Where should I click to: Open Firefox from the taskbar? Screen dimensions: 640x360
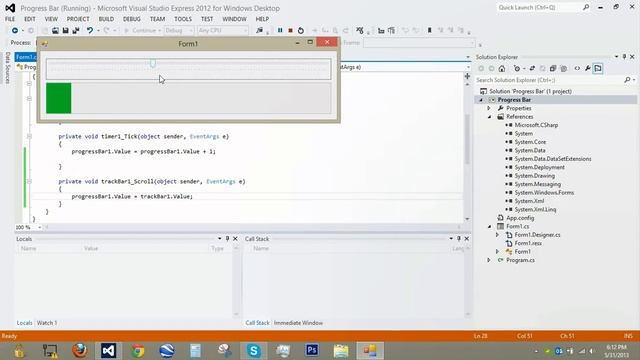point(80,351)
